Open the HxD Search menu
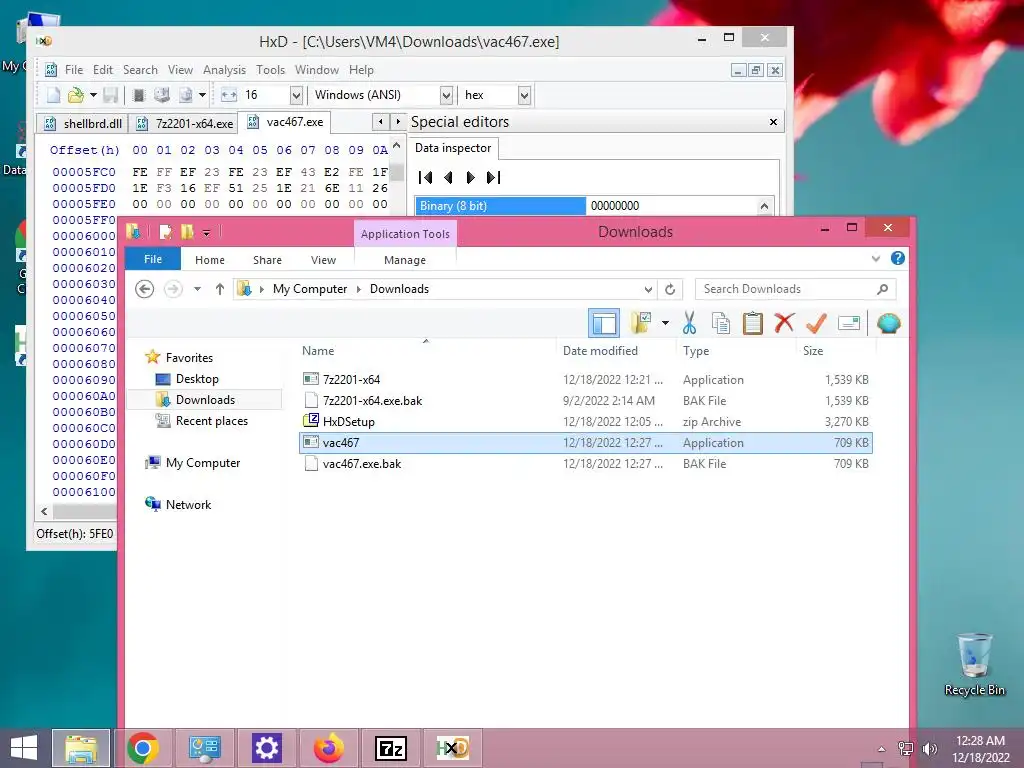 (140, 70)
